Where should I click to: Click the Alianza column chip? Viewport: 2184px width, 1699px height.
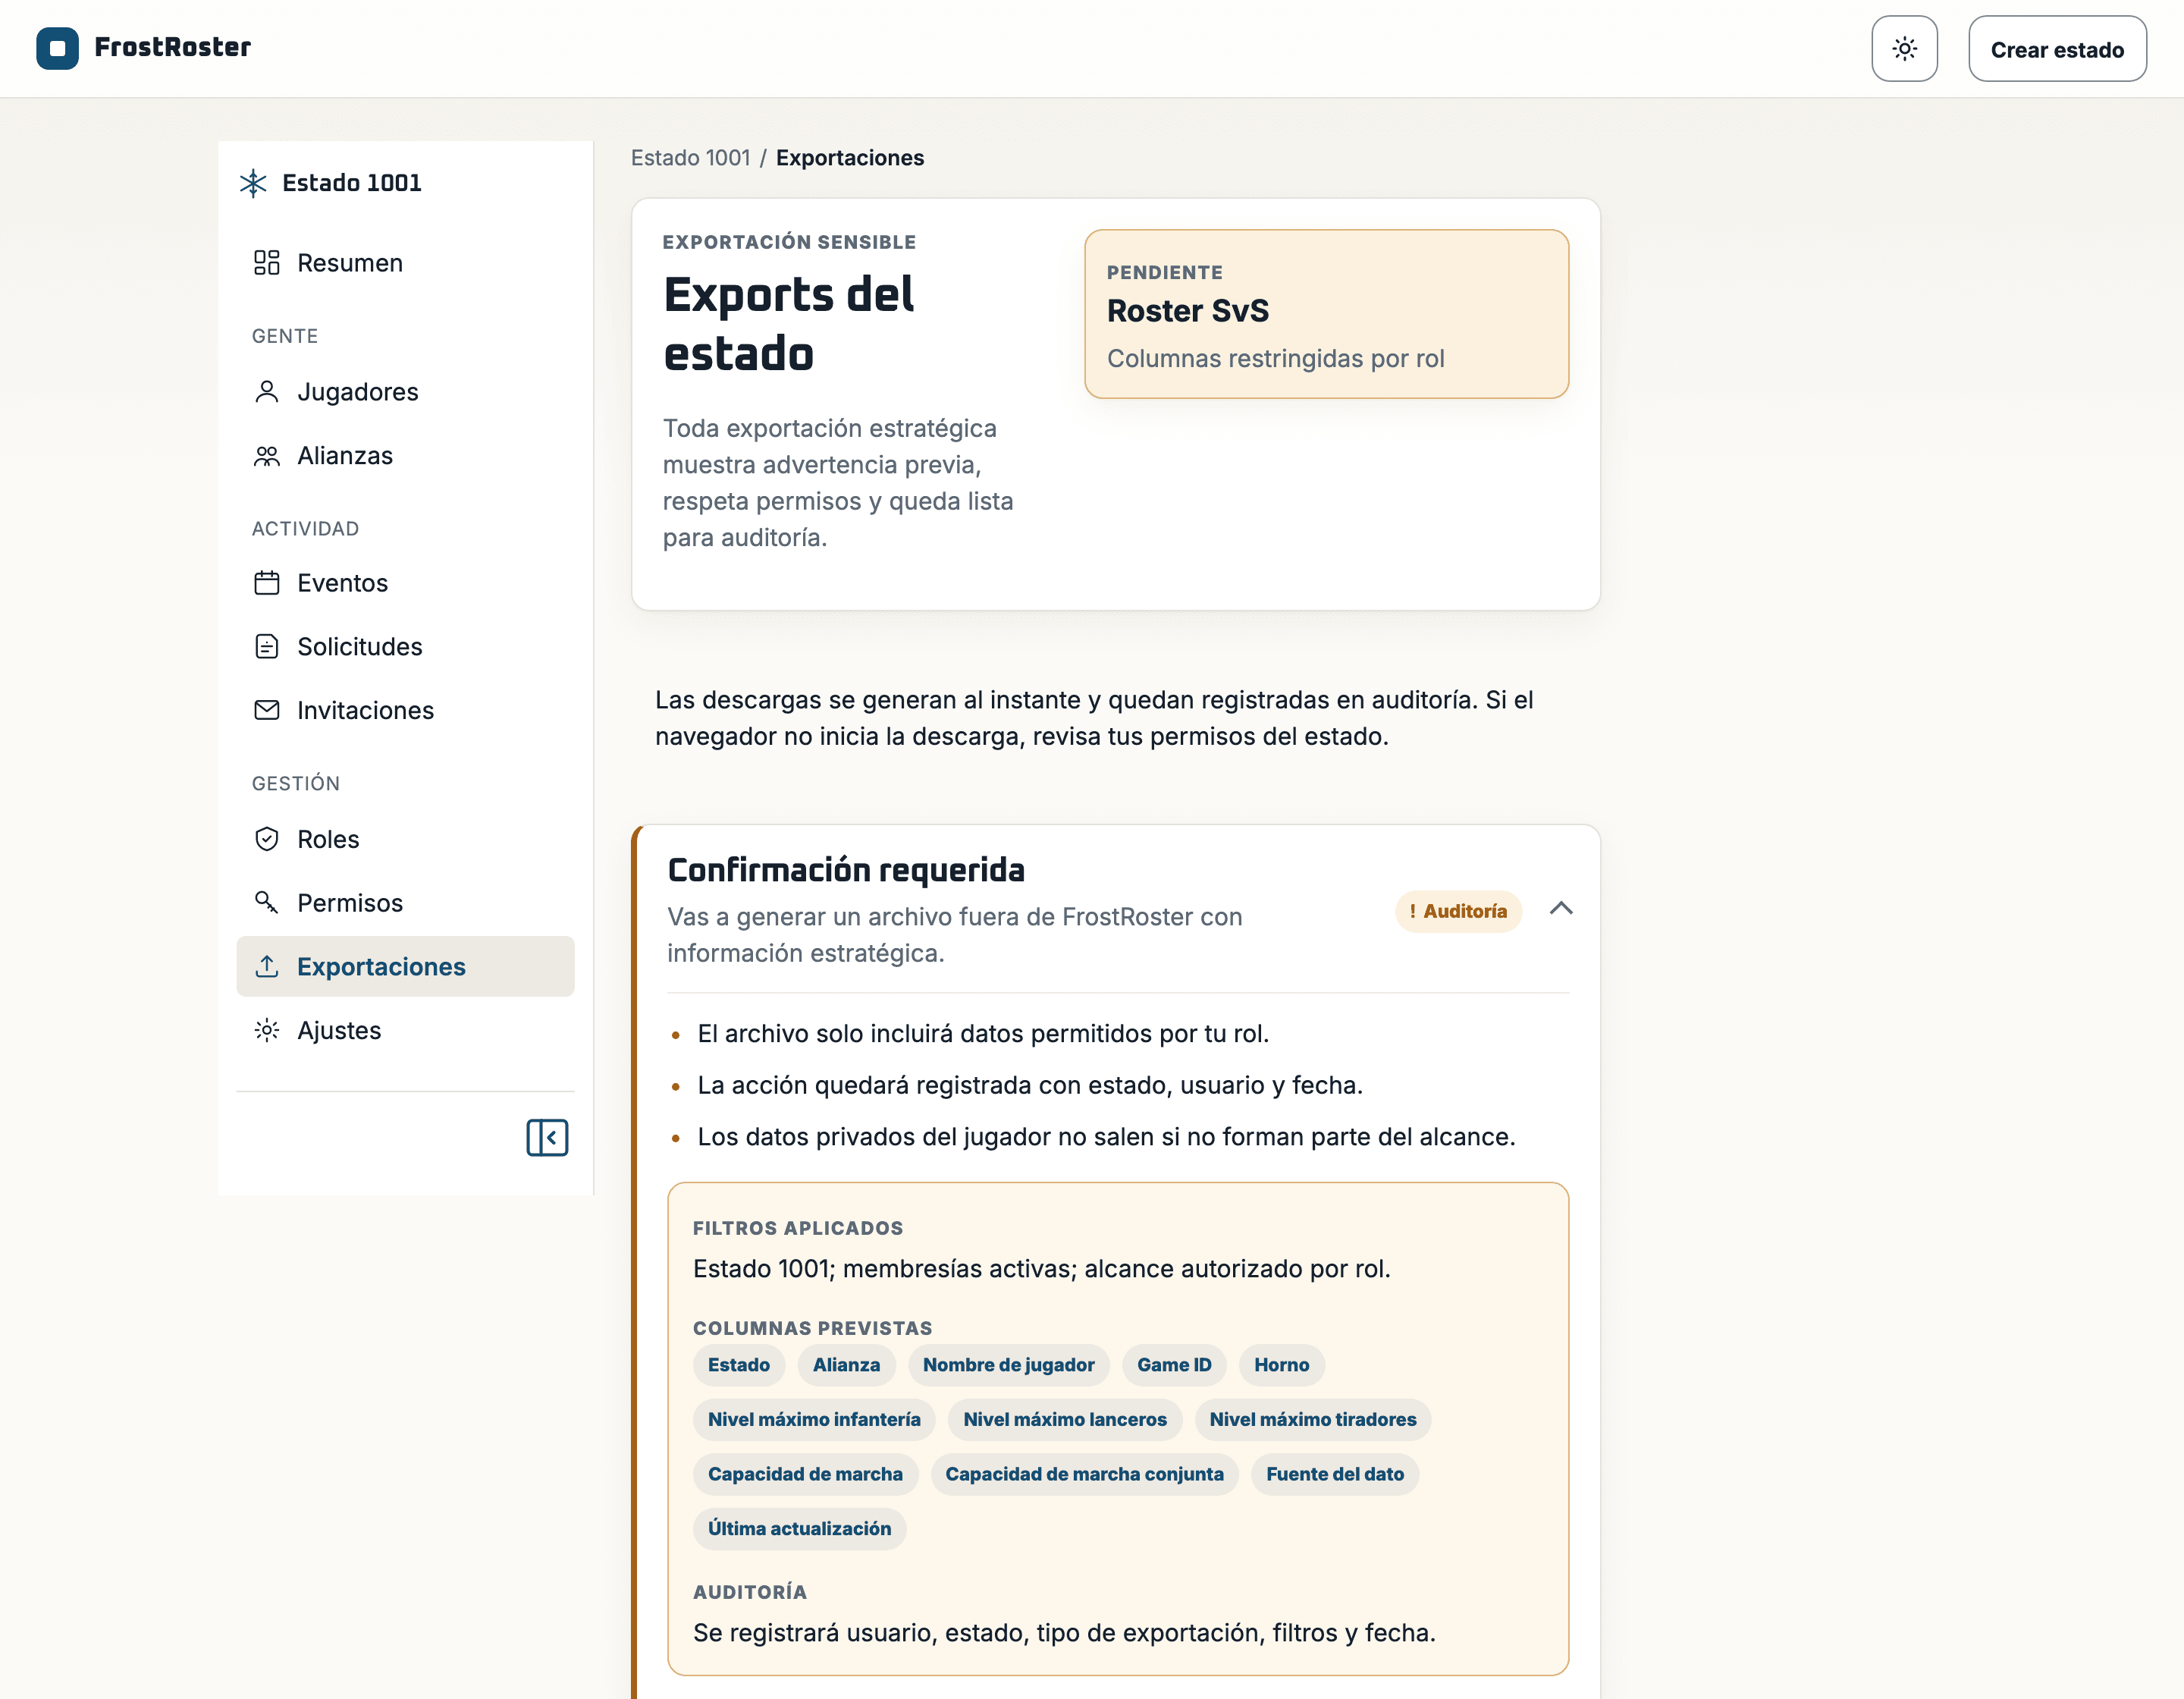tap(846, 1365)
